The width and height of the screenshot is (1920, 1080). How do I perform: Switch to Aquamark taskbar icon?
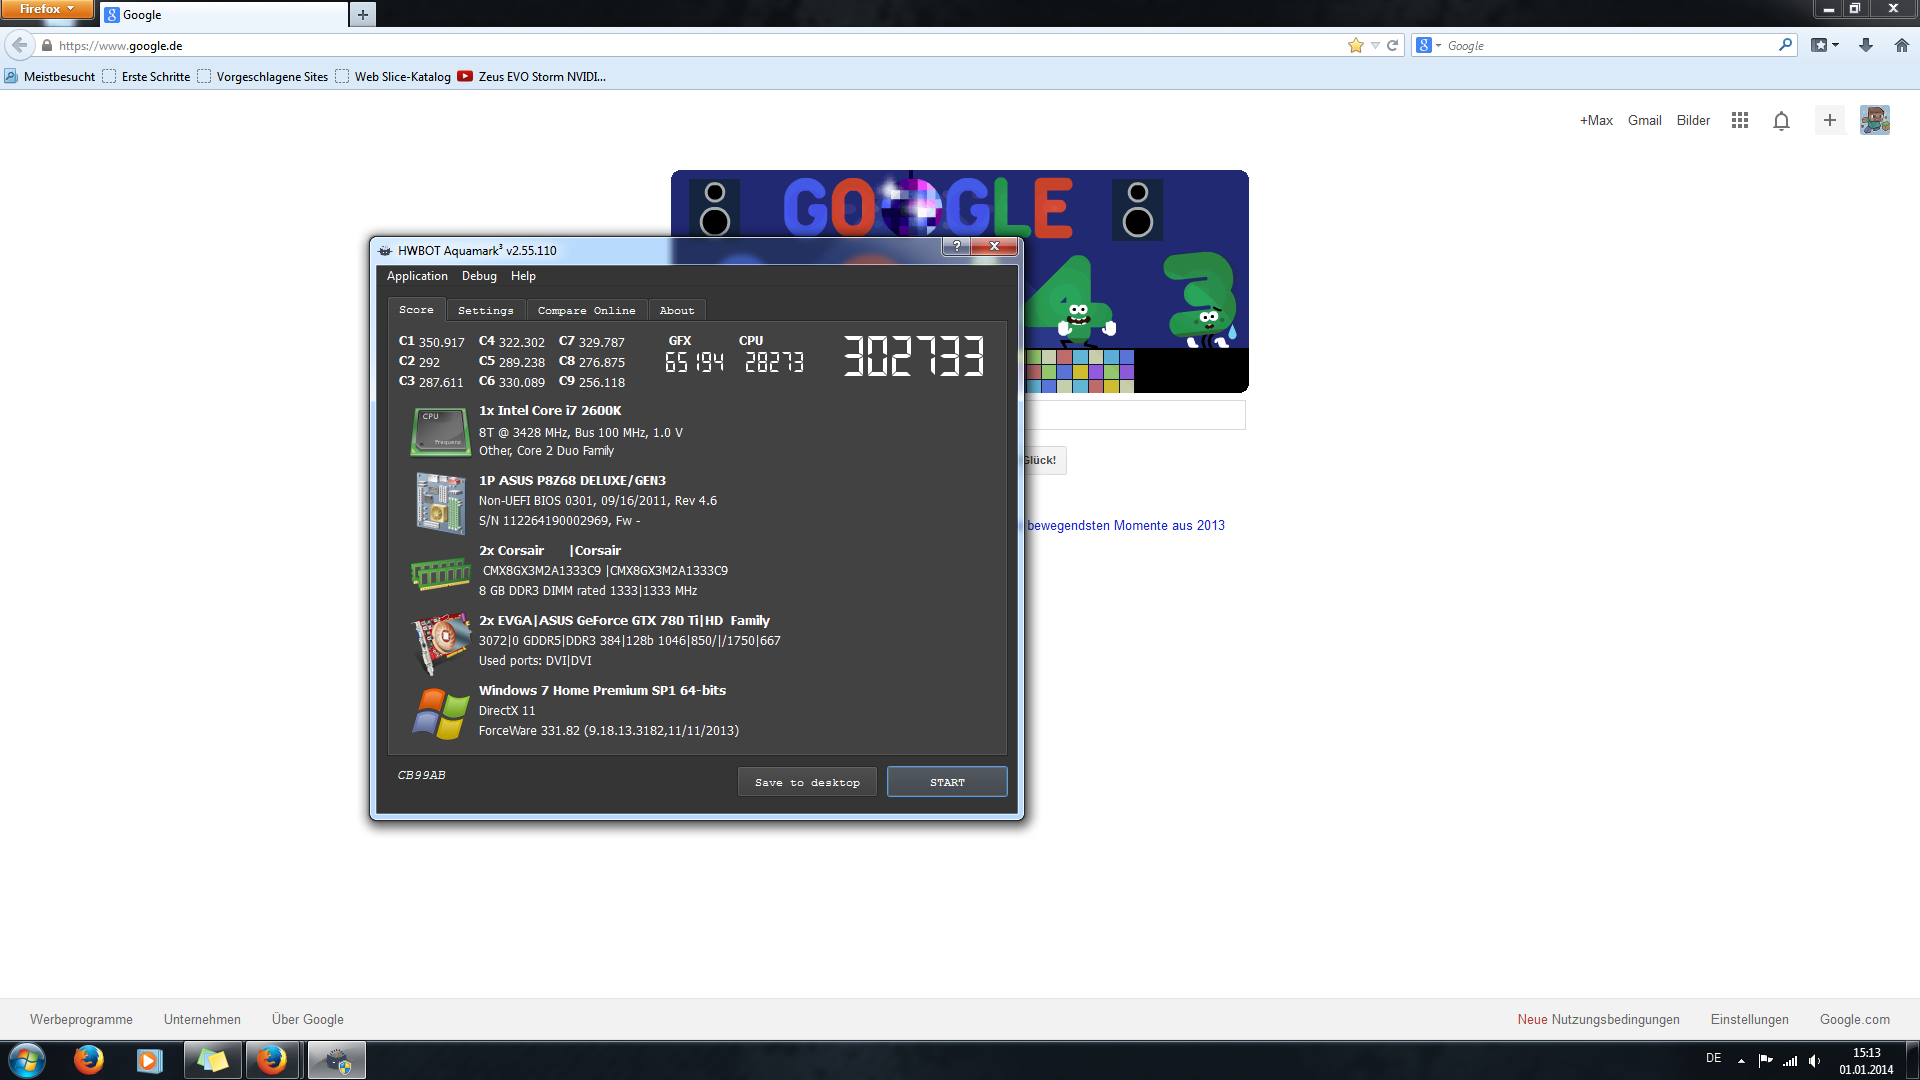[x=337, y=1060]
